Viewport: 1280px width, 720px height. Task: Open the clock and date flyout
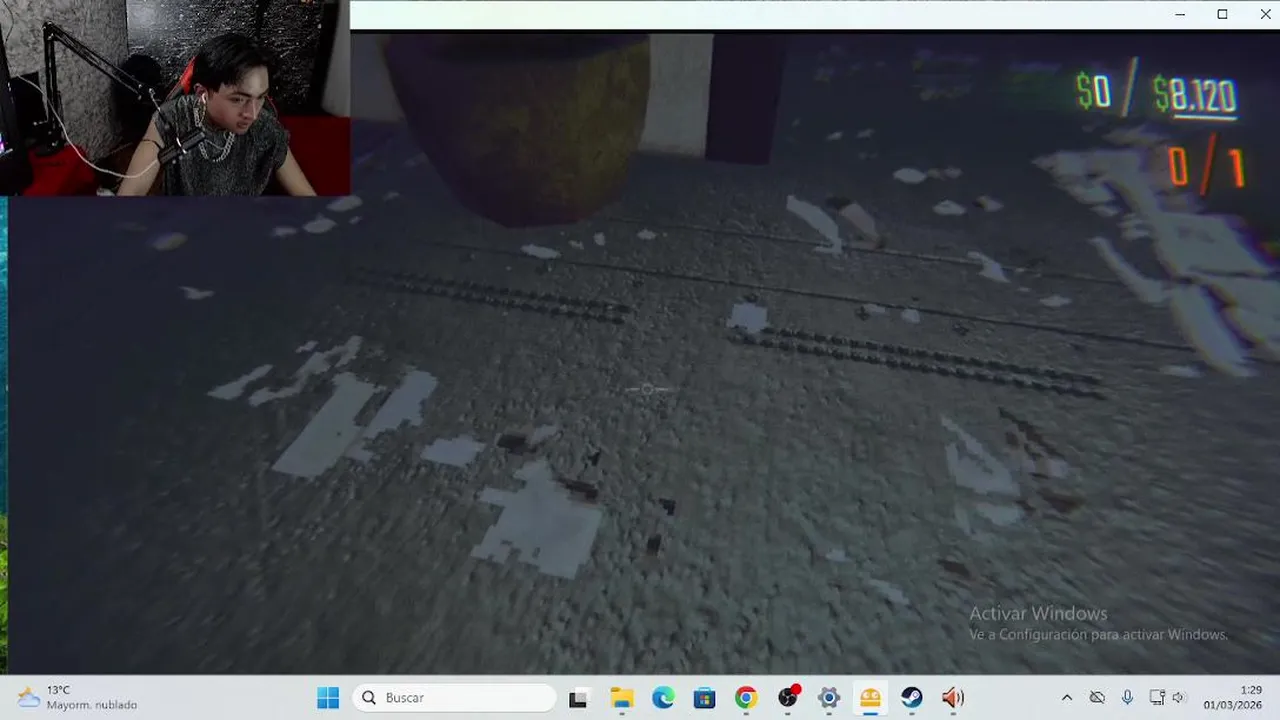[1233, 698]
